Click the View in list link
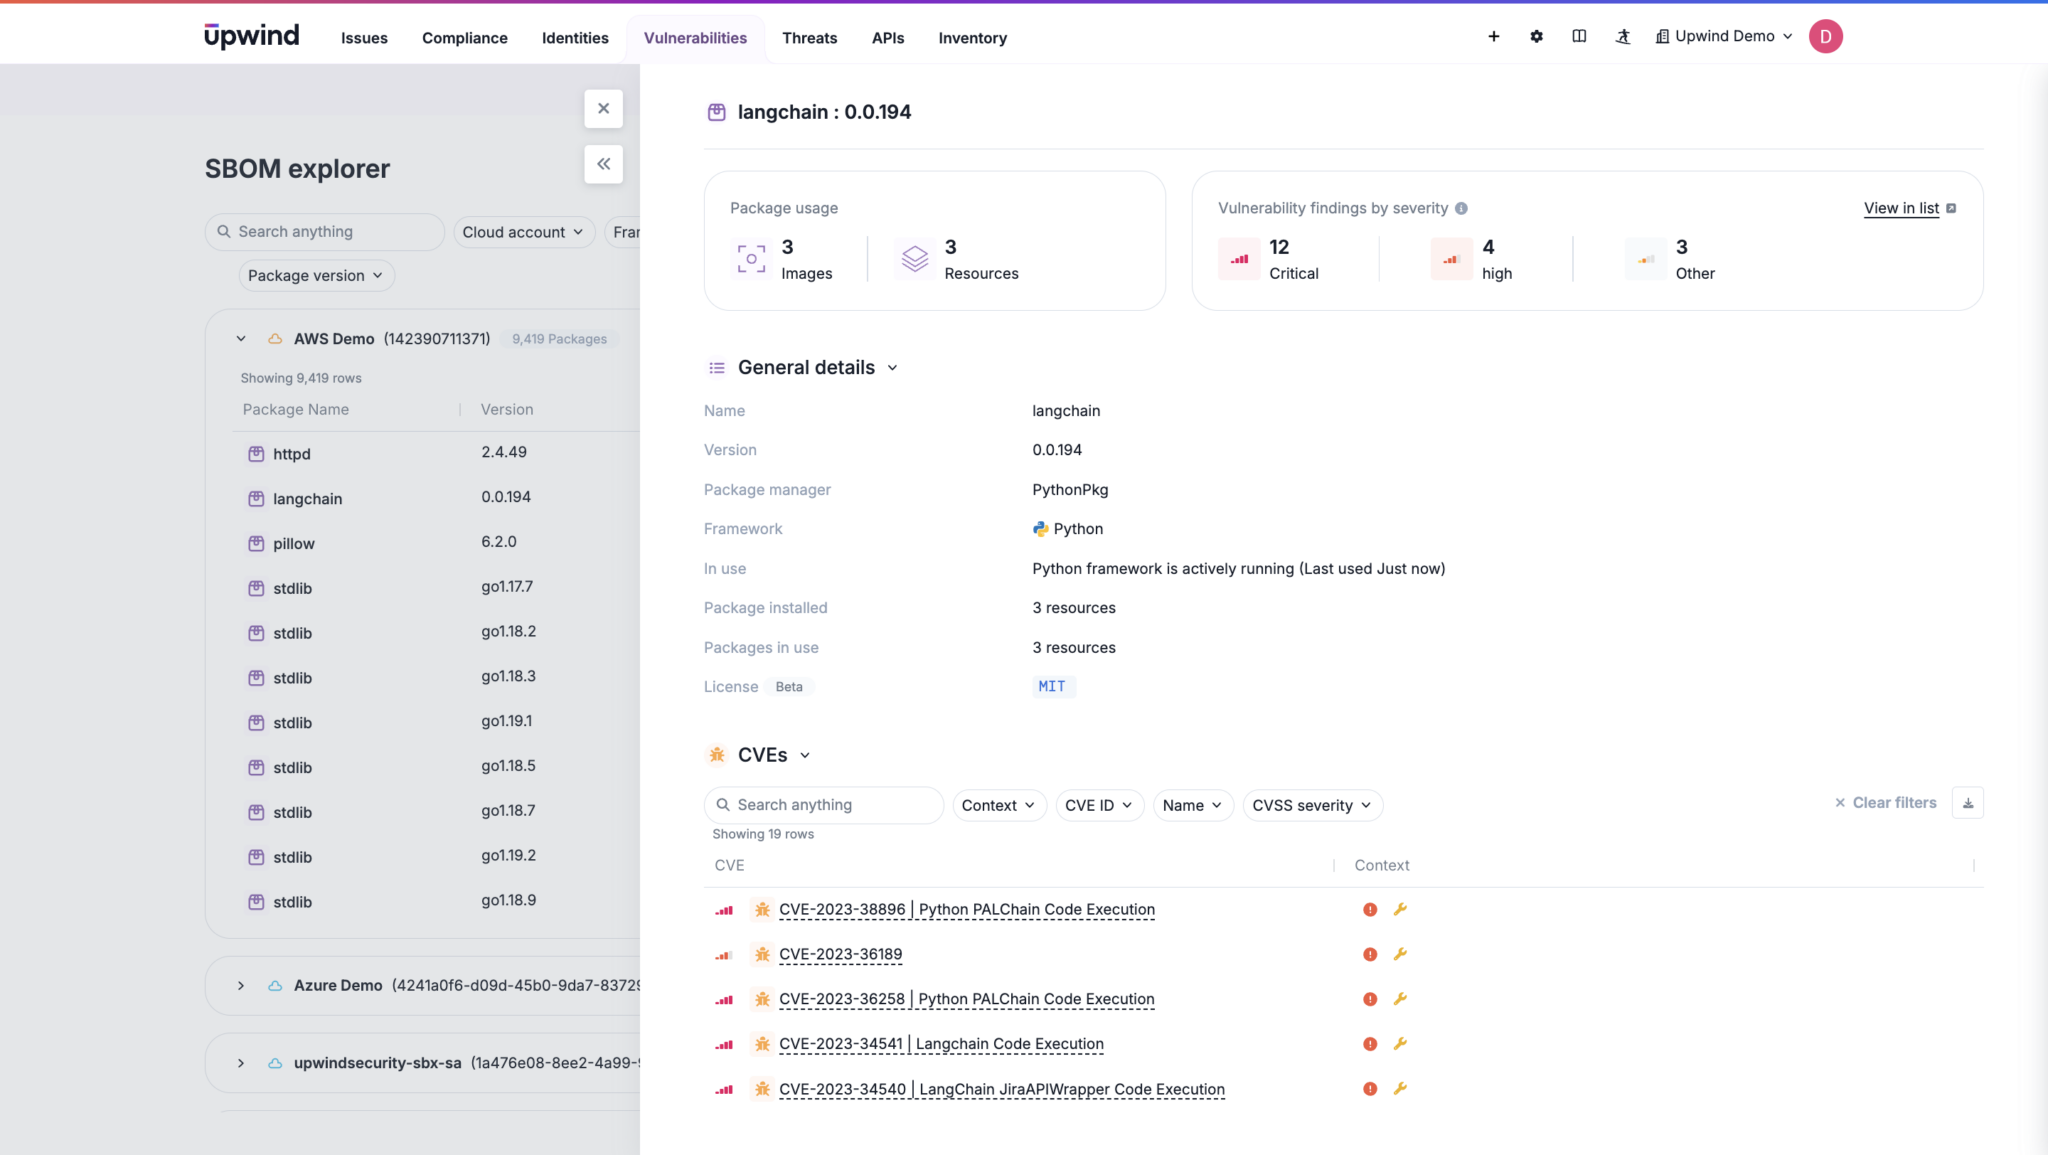 point(1901,208)
